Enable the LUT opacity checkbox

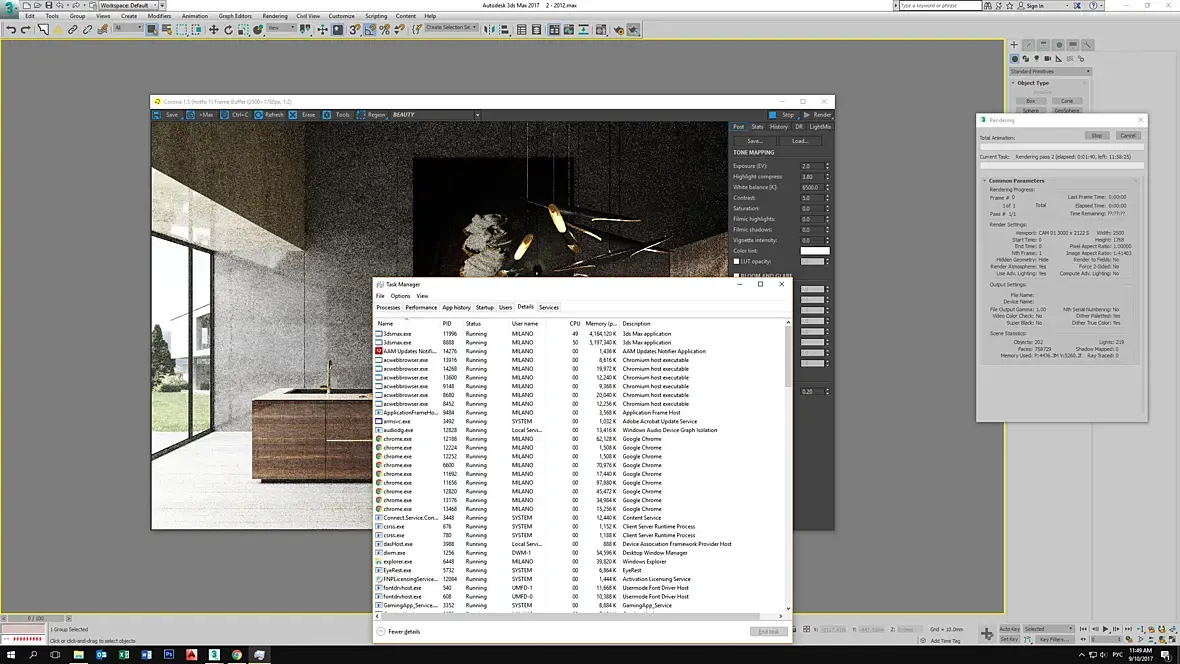click(x=737, y=262)
